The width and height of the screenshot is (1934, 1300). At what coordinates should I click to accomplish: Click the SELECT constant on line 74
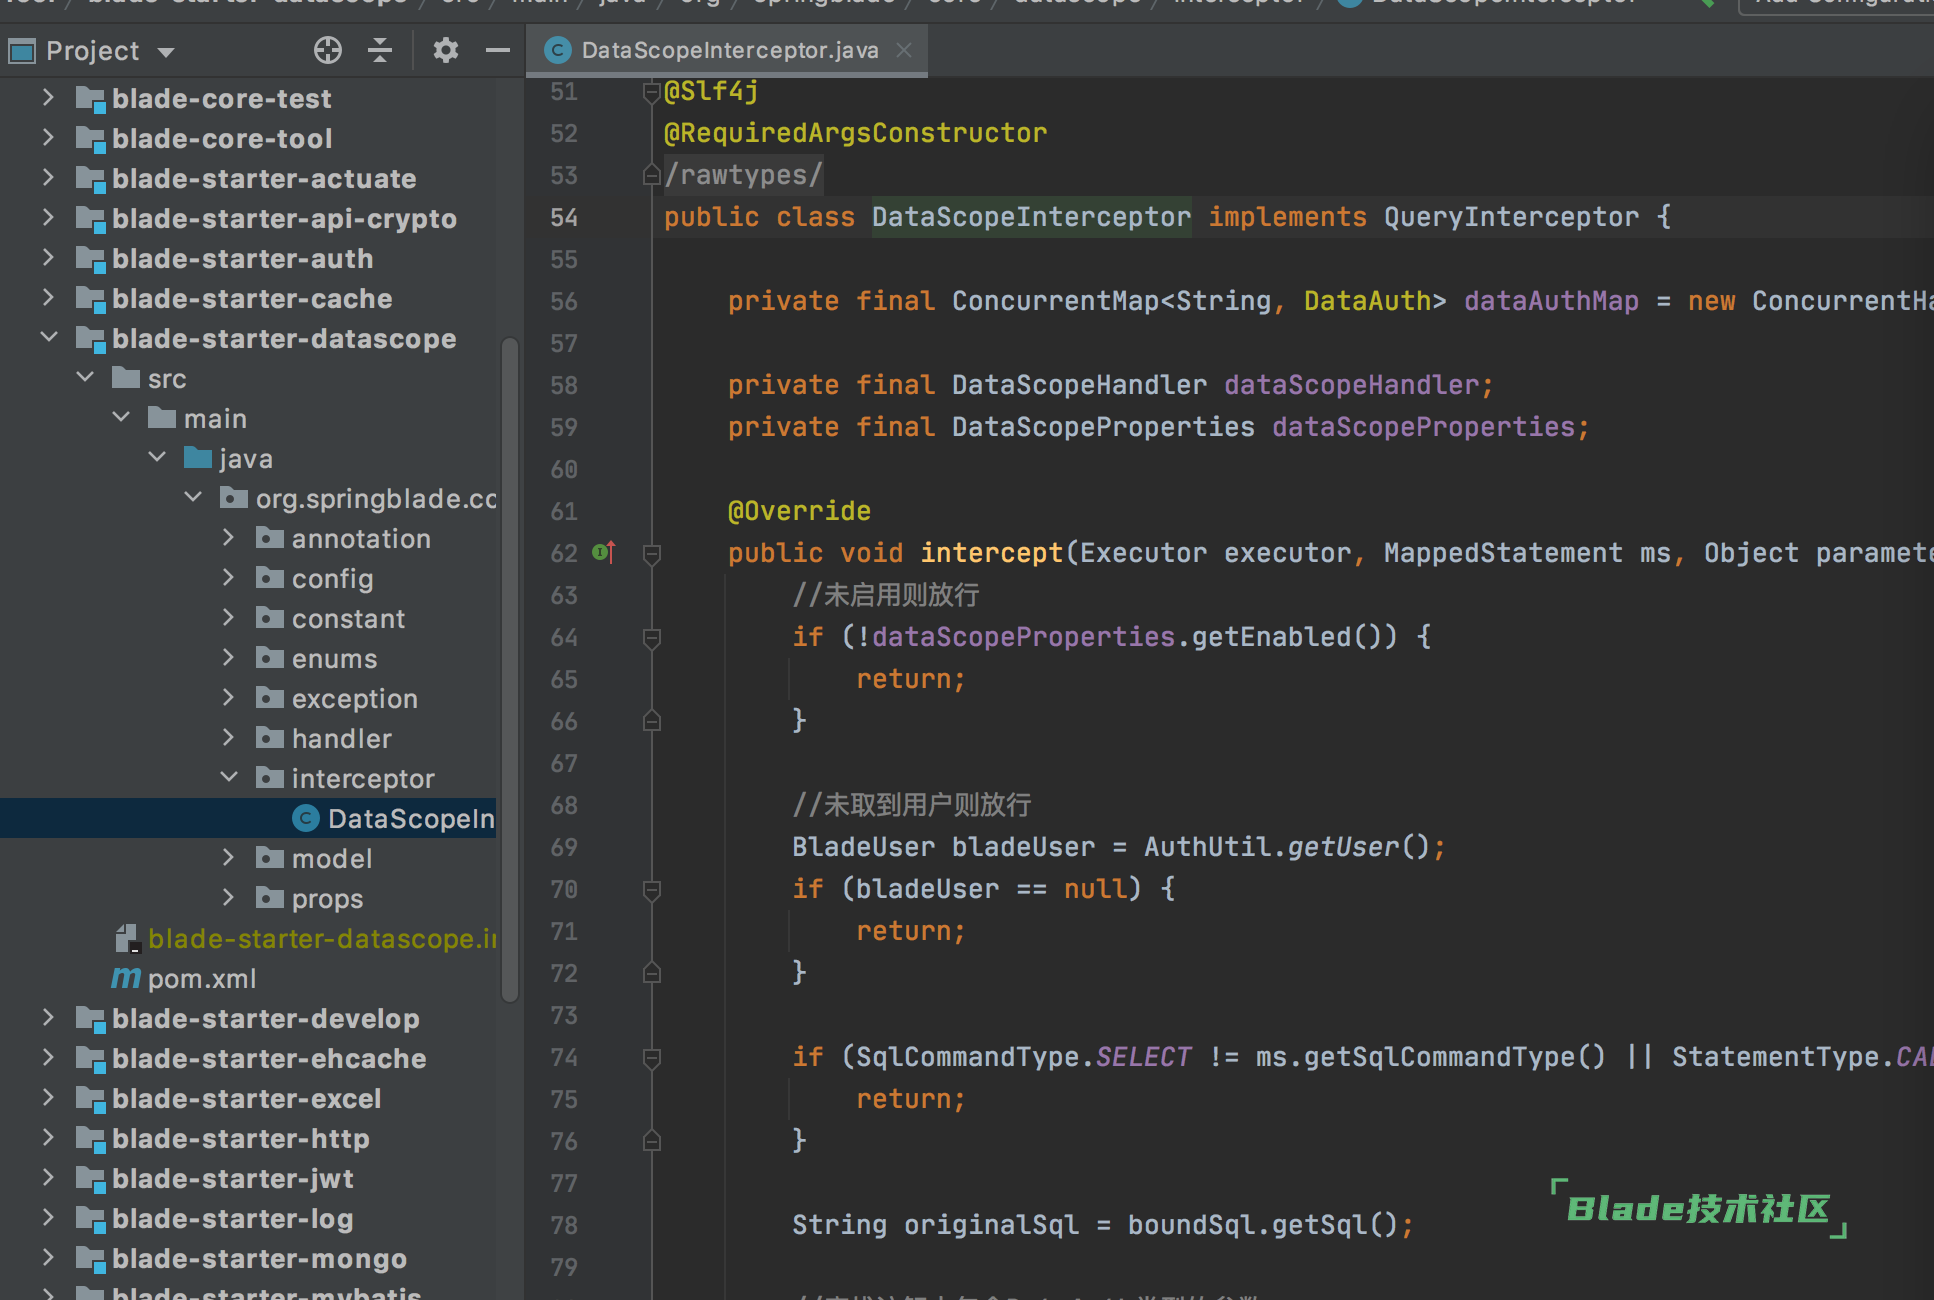1143,1057
